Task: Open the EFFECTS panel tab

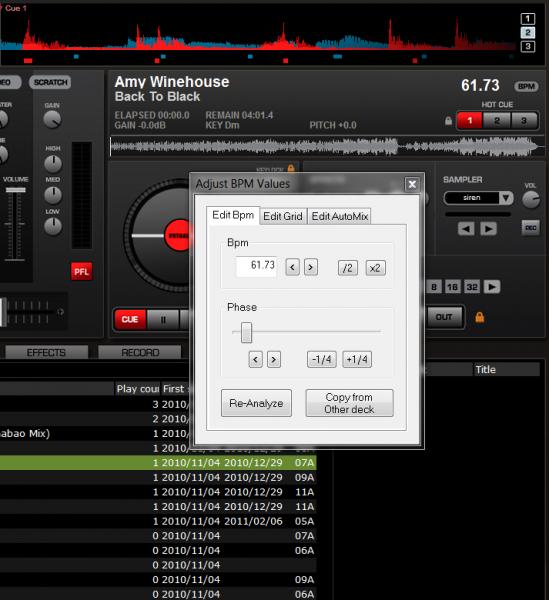Action: pyautogui.click(x=46, y=352)
